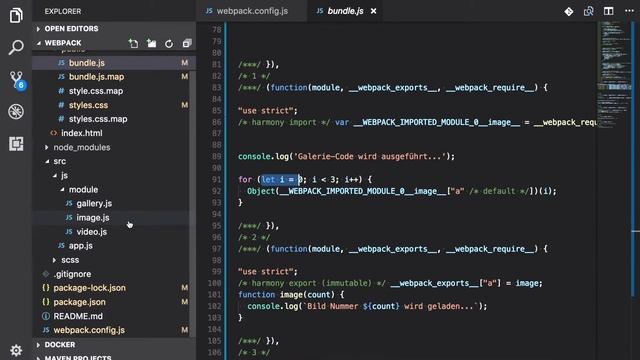
Task: Open the Manage gear menu
Action: [16, 350]
